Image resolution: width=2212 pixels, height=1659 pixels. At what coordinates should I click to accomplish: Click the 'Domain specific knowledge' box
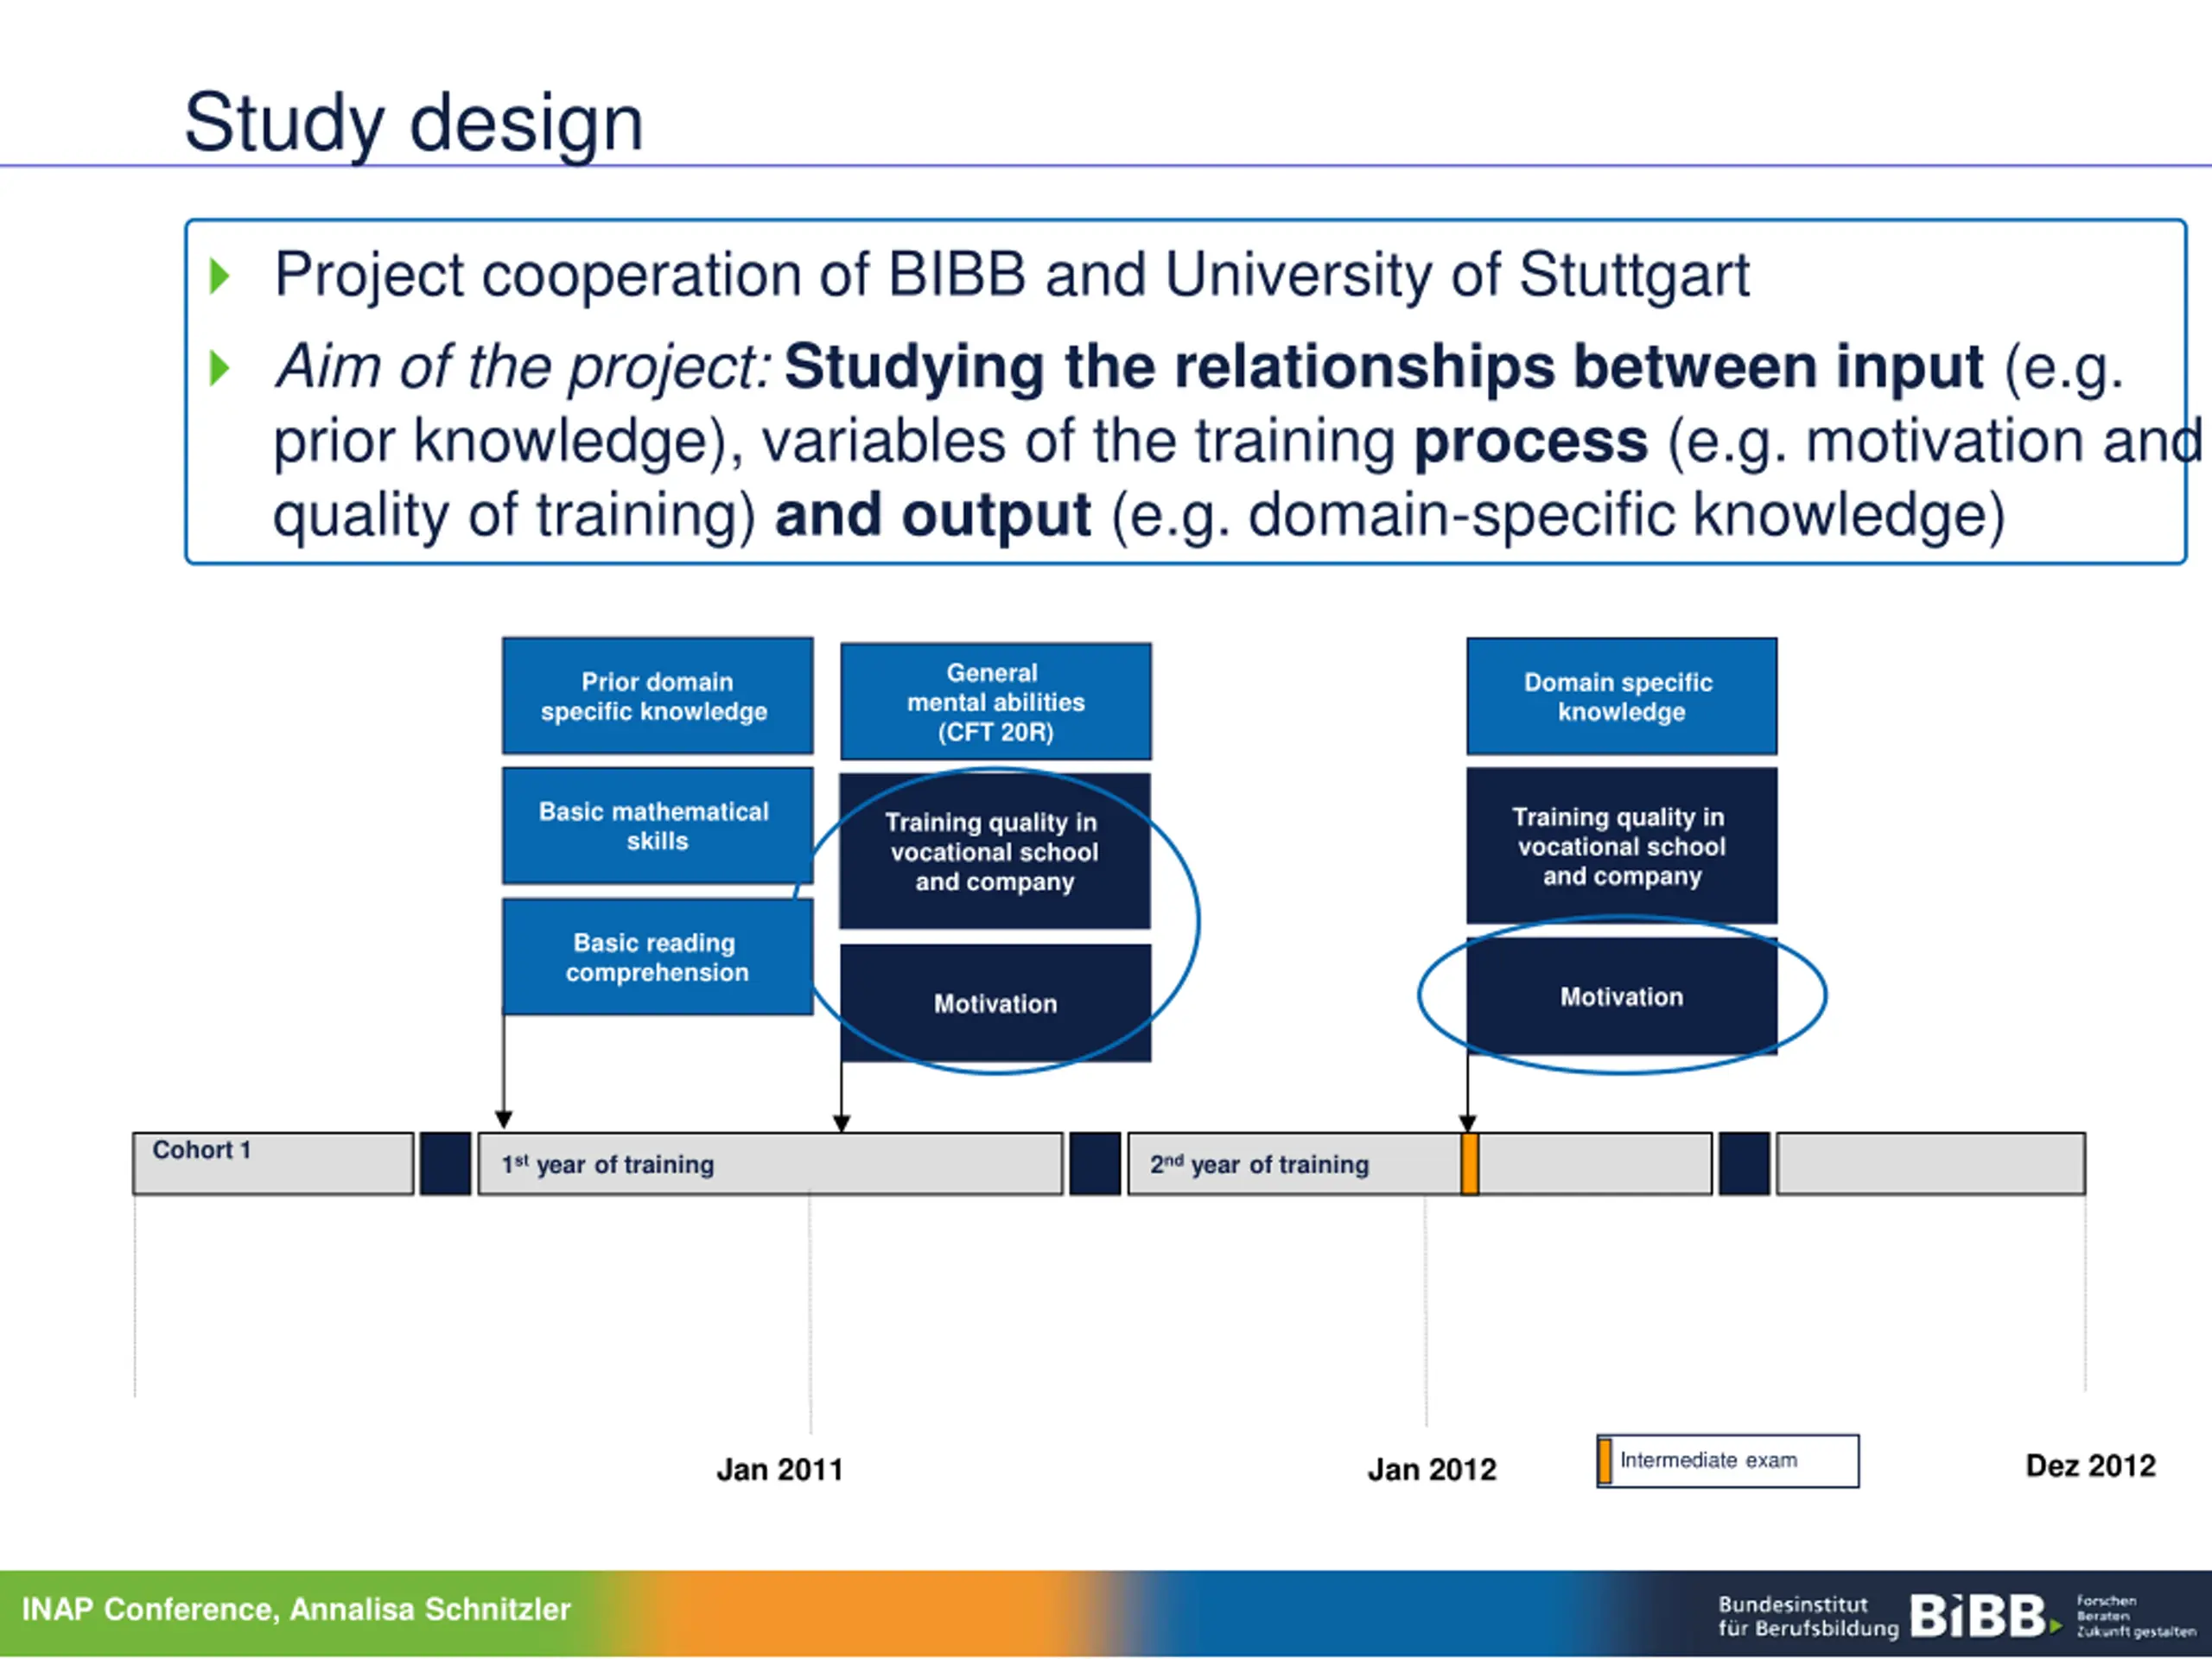coord(1622,696)
